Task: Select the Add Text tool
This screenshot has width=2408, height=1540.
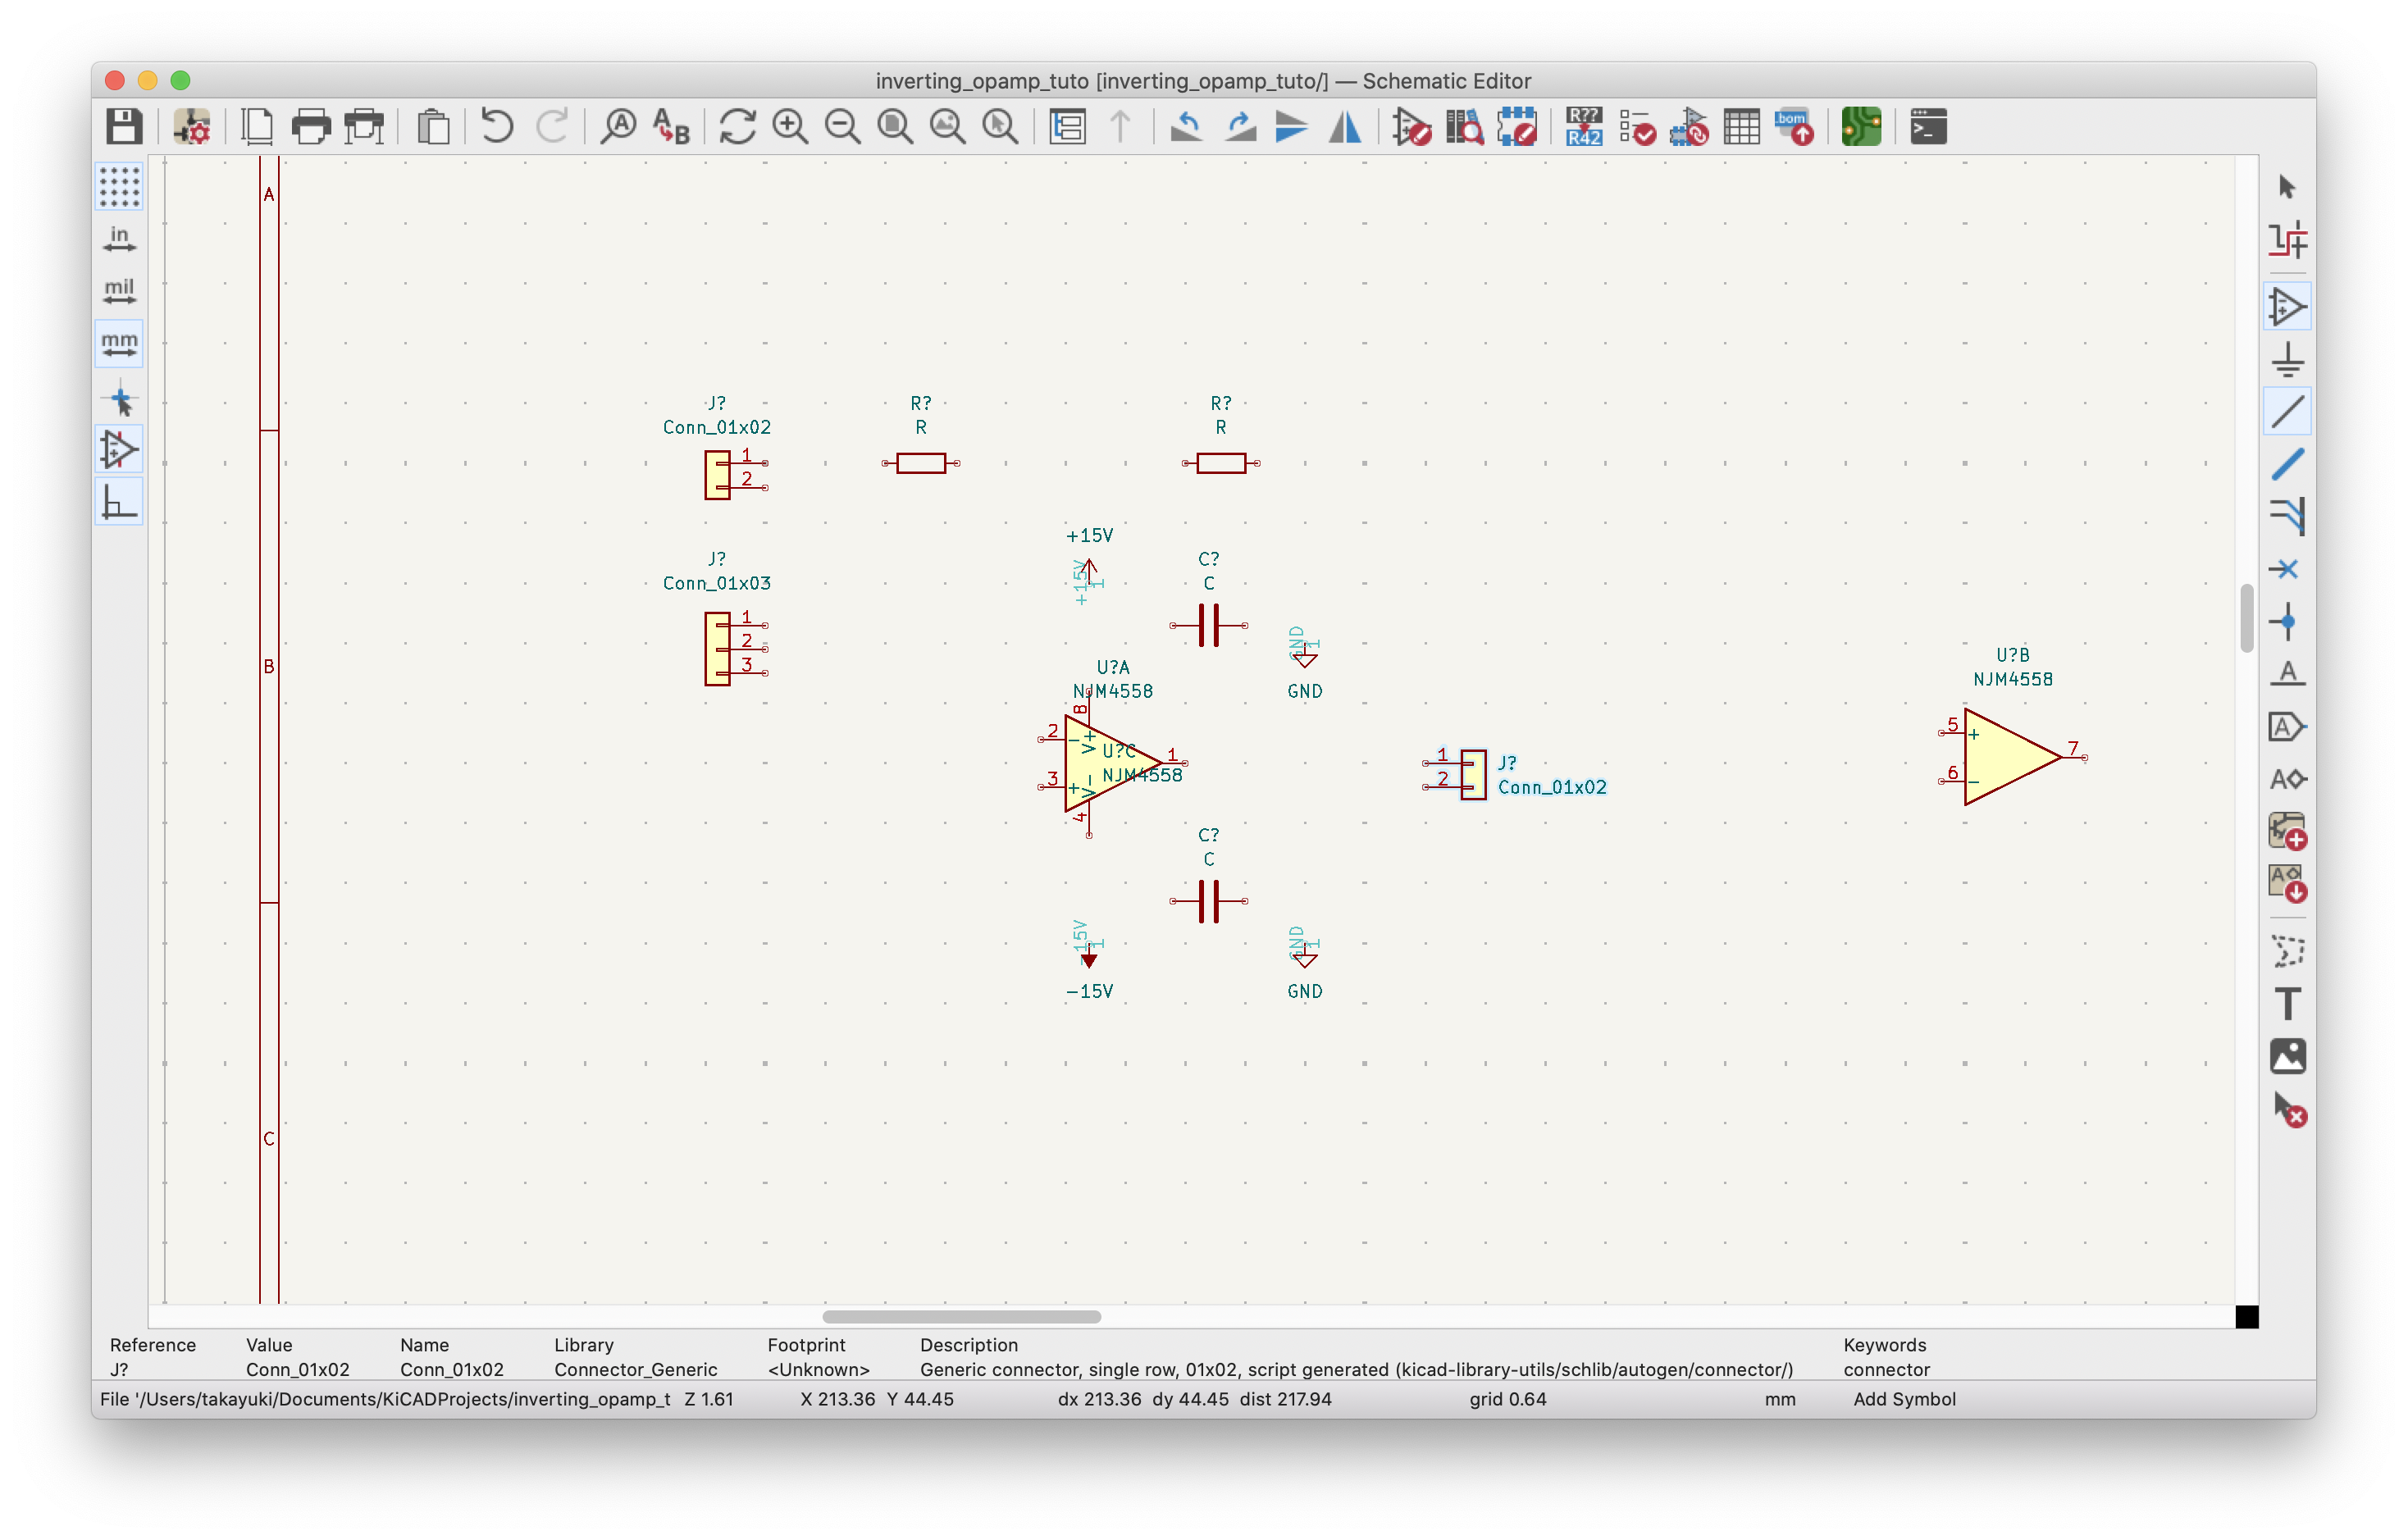Action: [x=2287, y=1004]
